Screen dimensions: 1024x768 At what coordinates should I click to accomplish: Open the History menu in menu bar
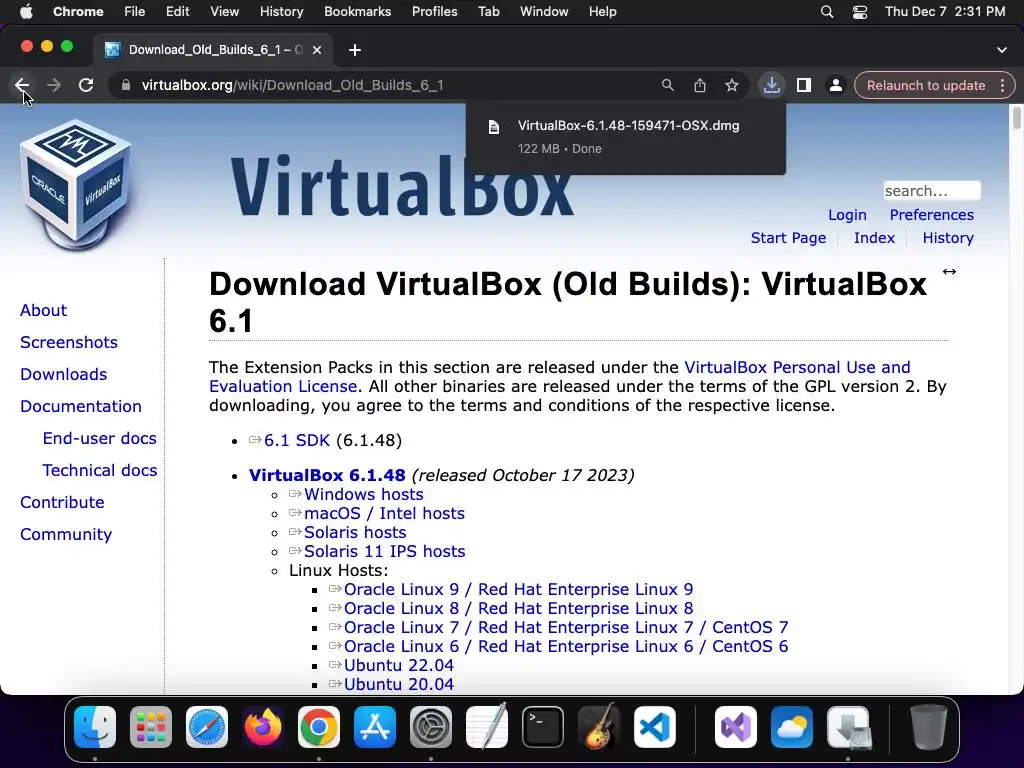[x=281, y=12]
